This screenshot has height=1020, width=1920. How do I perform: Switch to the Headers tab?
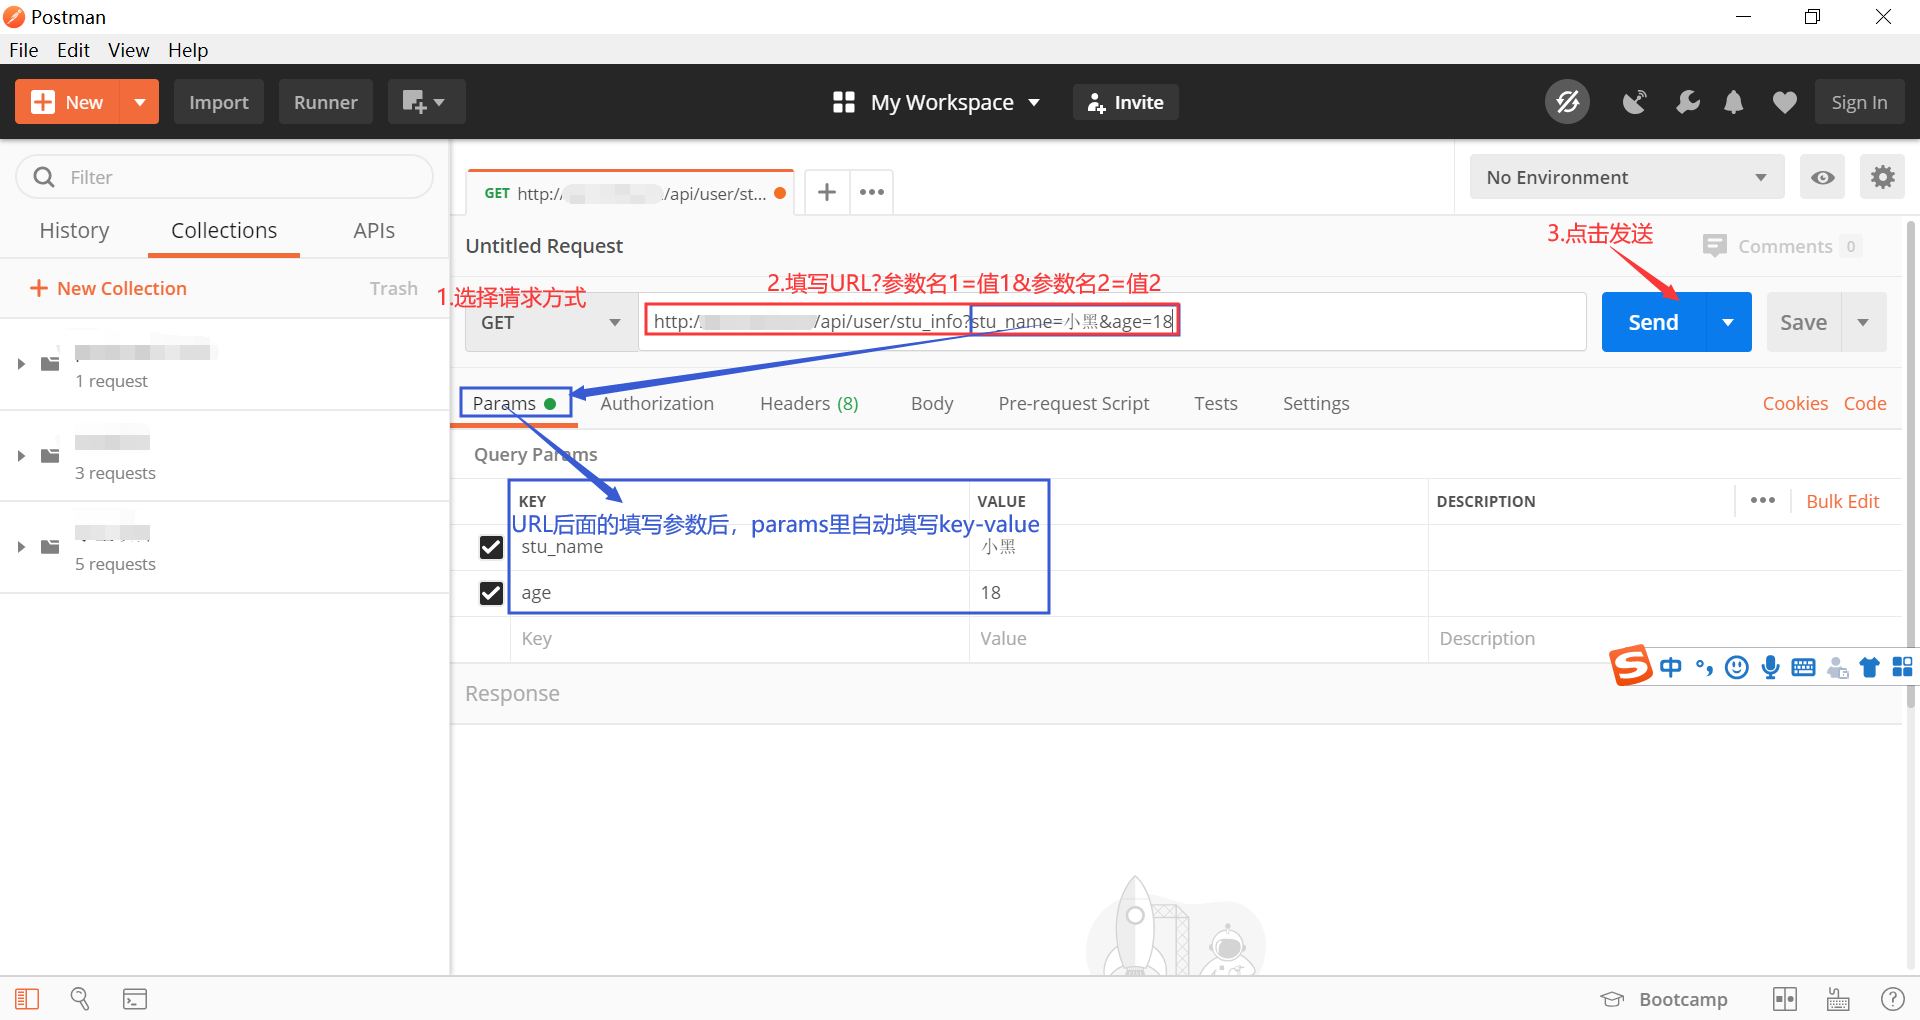click(x=809, y=403)
